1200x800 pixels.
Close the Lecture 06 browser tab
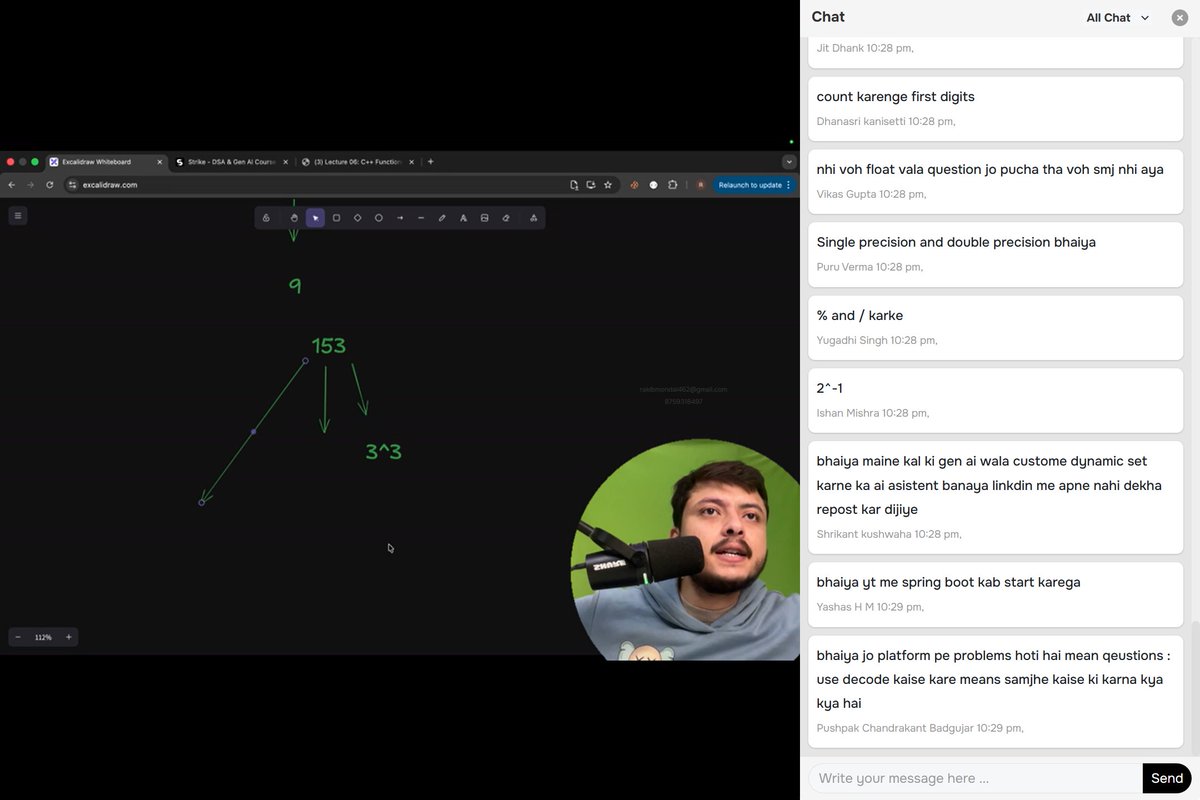411,162
